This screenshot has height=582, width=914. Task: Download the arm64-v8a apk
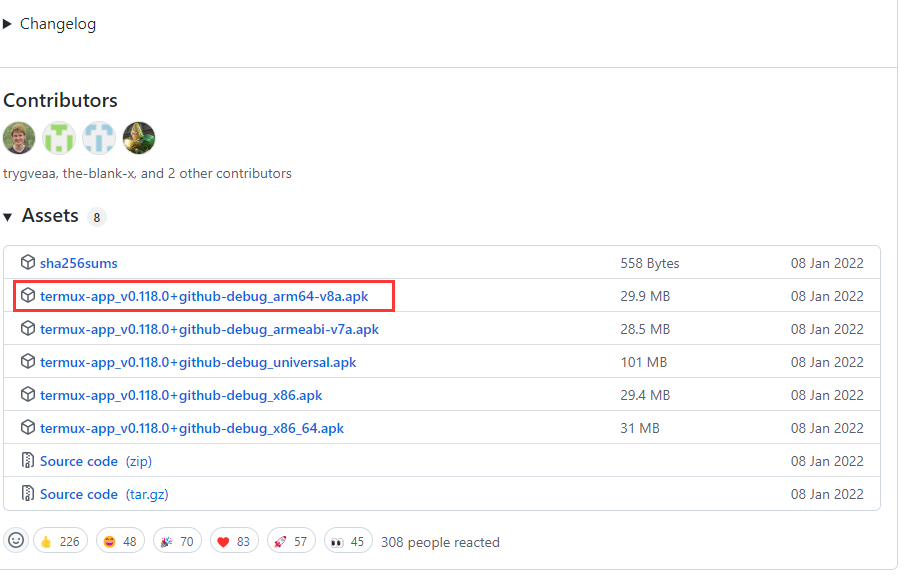204,296
